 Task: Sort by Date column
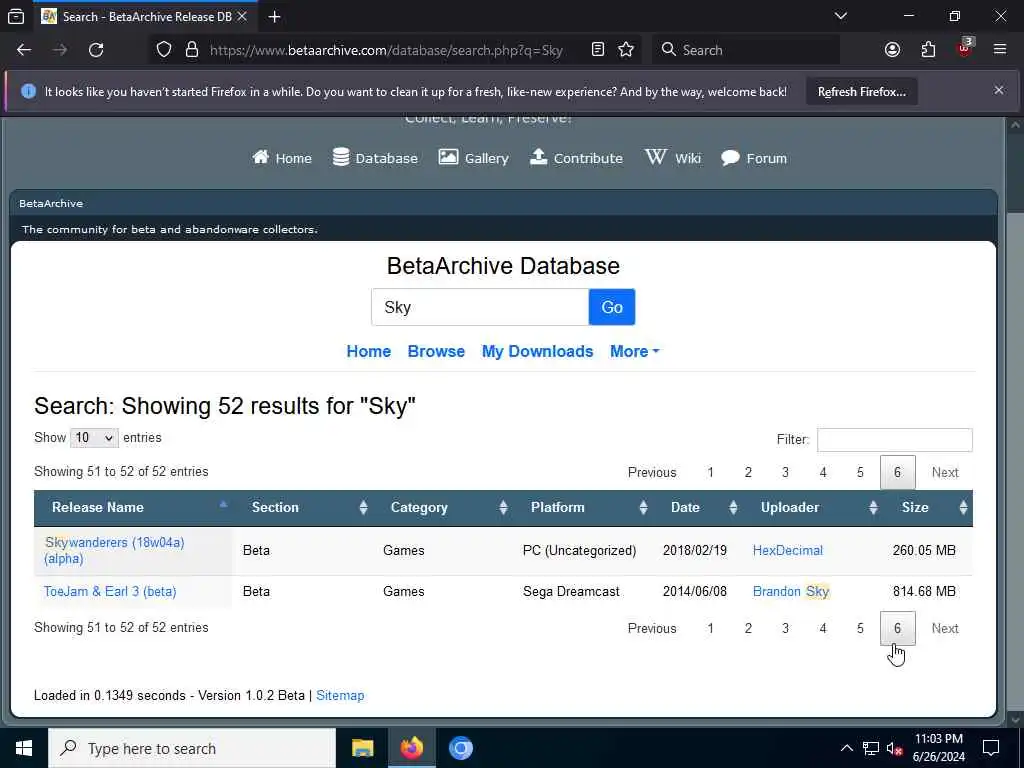coord(699,507)
